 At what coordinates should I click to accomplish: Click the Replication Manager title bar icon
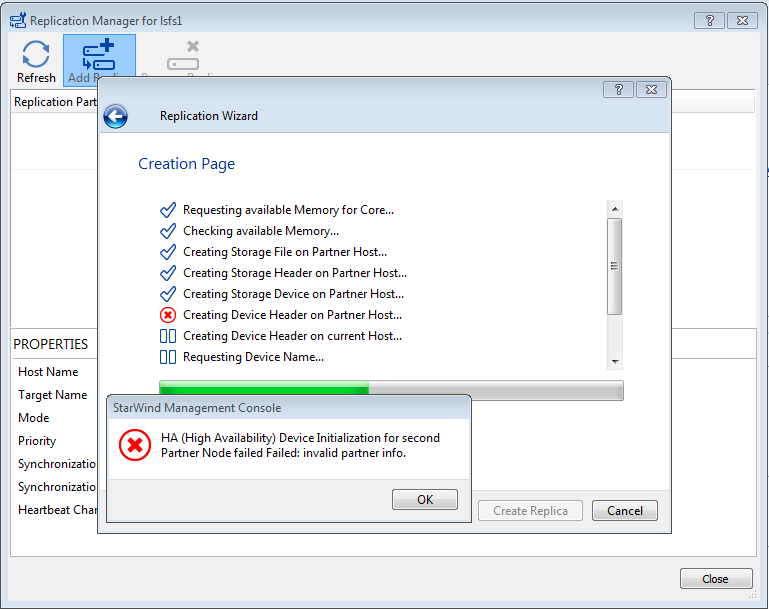[18, 21]
